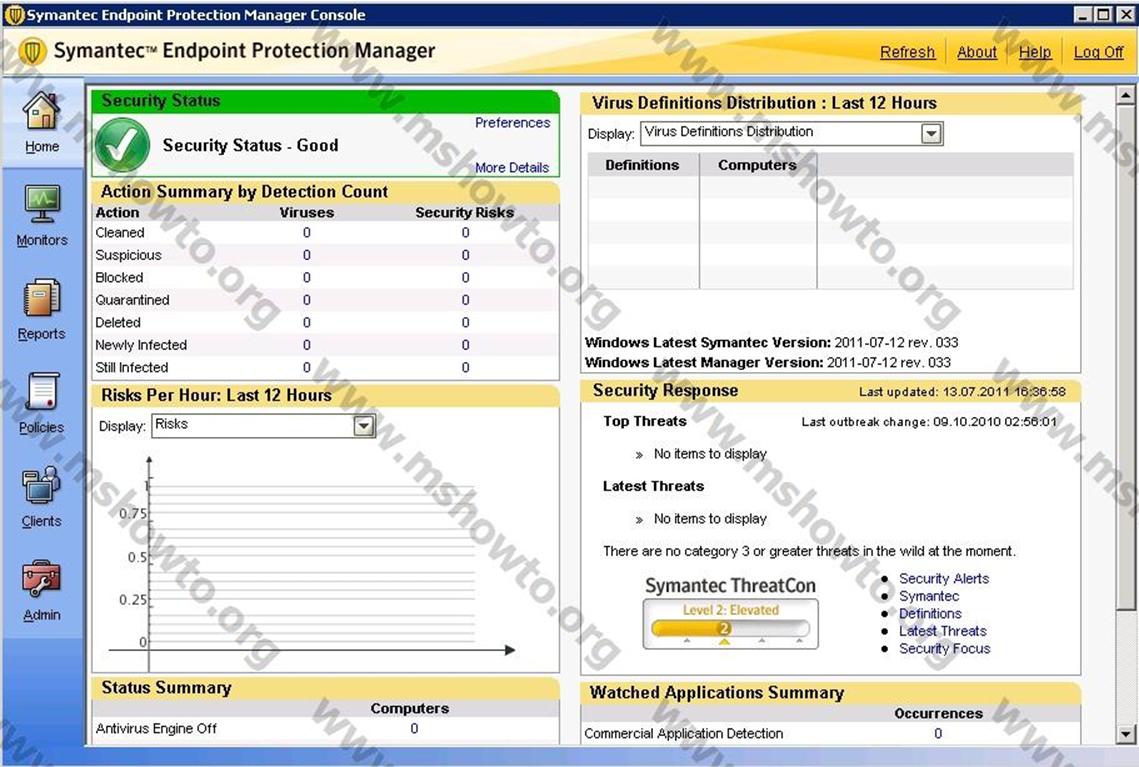The height and width of the screenshot is (767, 1139).
Task: Click the "Quarantined" row label
Action: (x=132, y=300)
